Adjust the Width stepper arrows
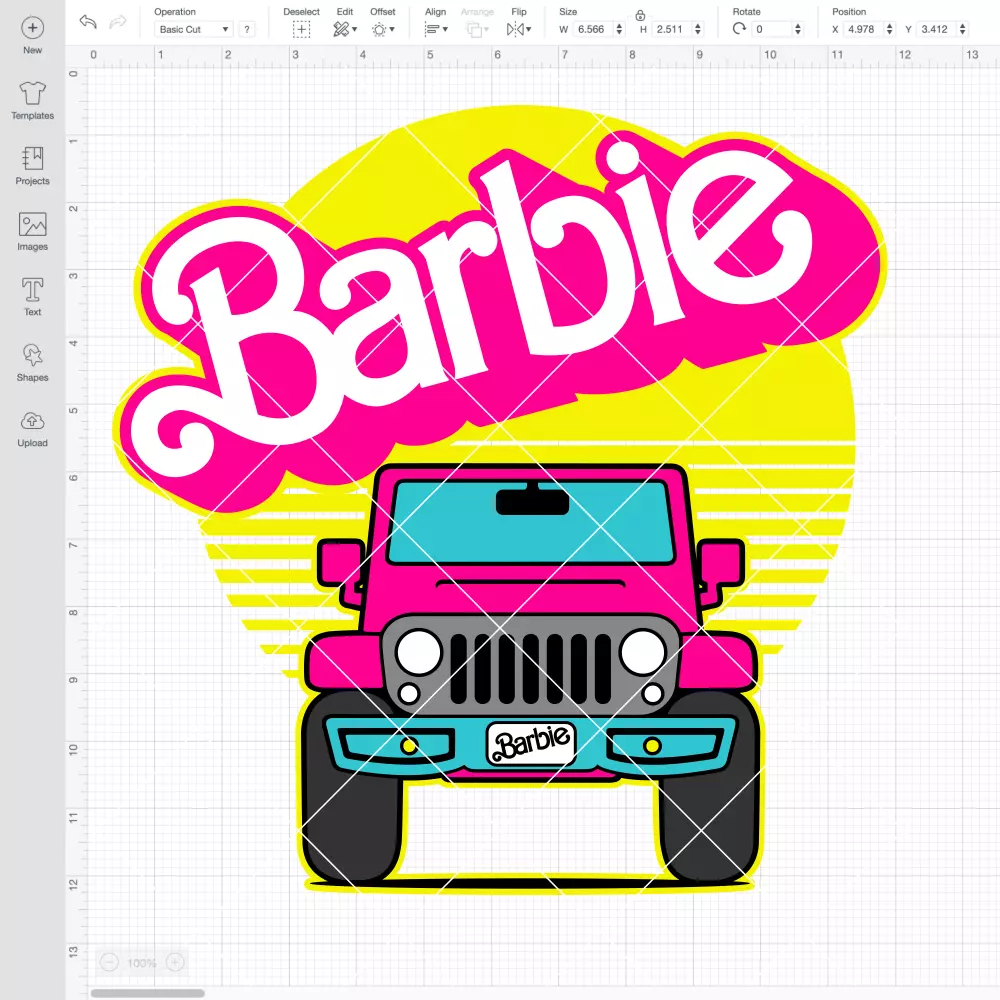The image size is (1000, 1000). 619,29
